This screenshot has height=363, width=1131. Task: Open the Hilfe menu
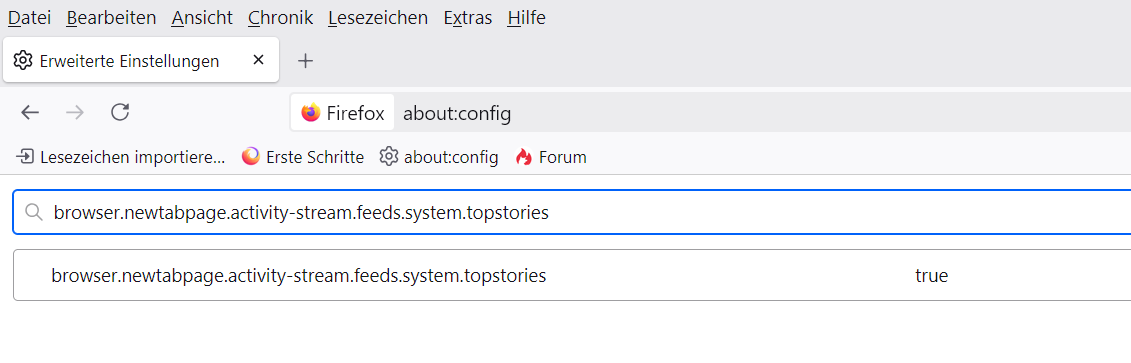(x=527, y=18)
